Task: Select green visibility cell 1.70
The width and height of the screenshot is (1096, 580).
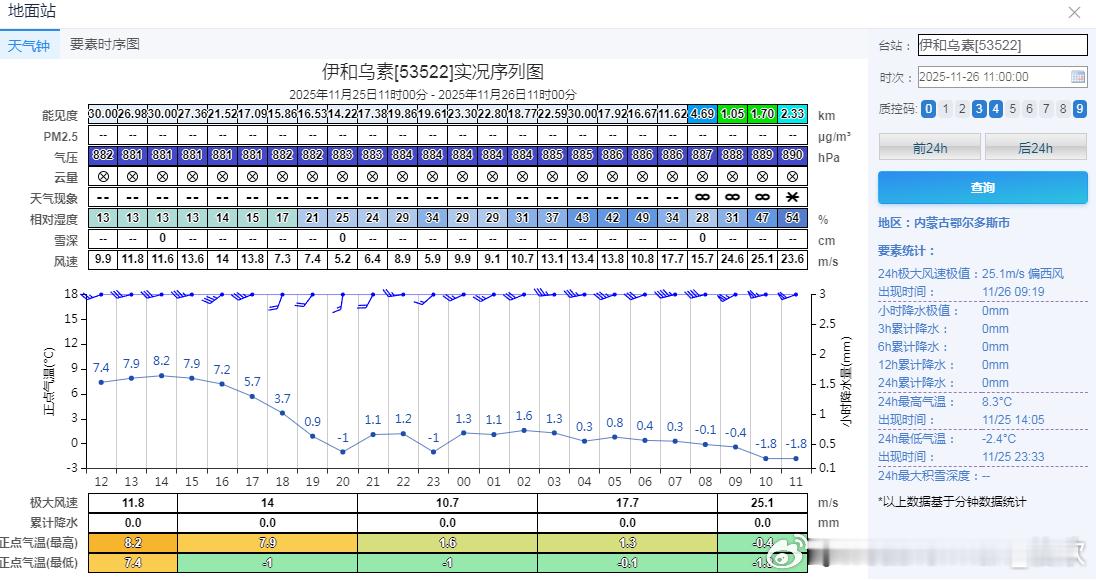Action: pos(763,114)
